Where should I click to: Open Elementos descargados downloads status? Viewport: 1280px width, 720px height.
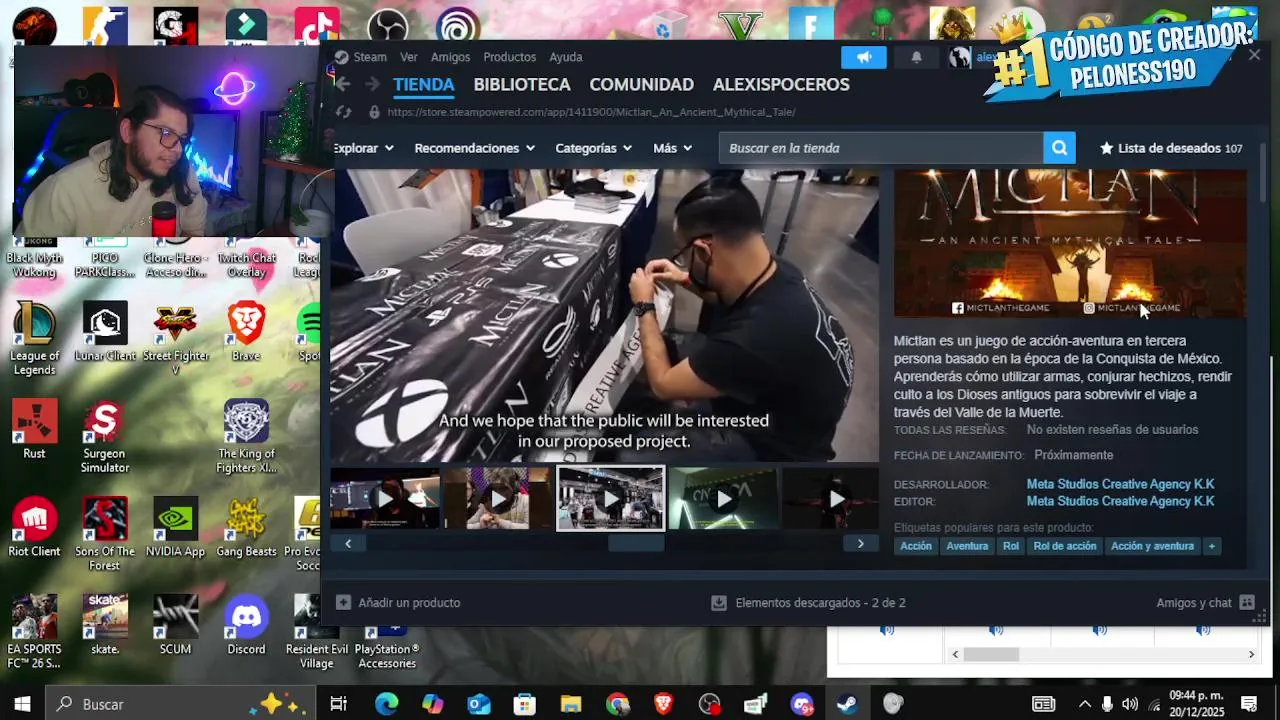coord(808,603)
